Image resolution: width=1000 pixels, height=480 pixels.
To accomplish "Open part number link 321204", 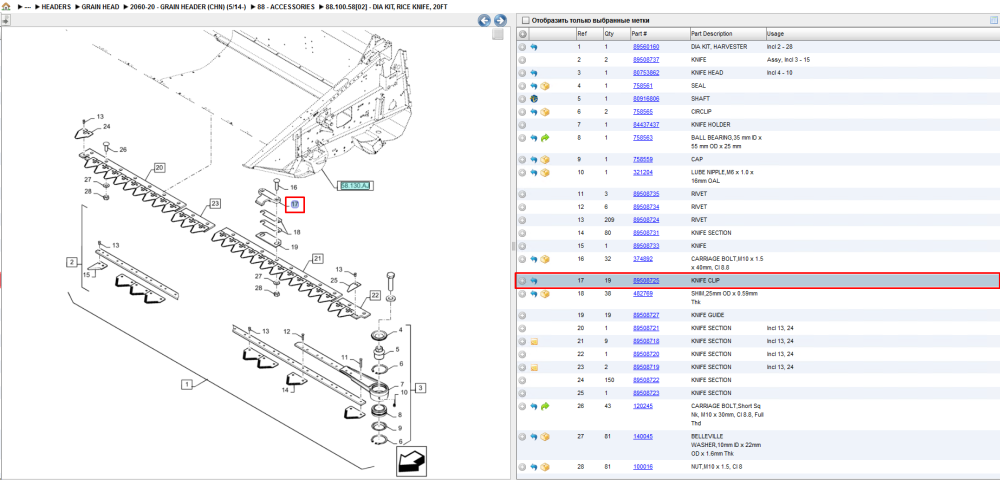I will pos(642,173).
